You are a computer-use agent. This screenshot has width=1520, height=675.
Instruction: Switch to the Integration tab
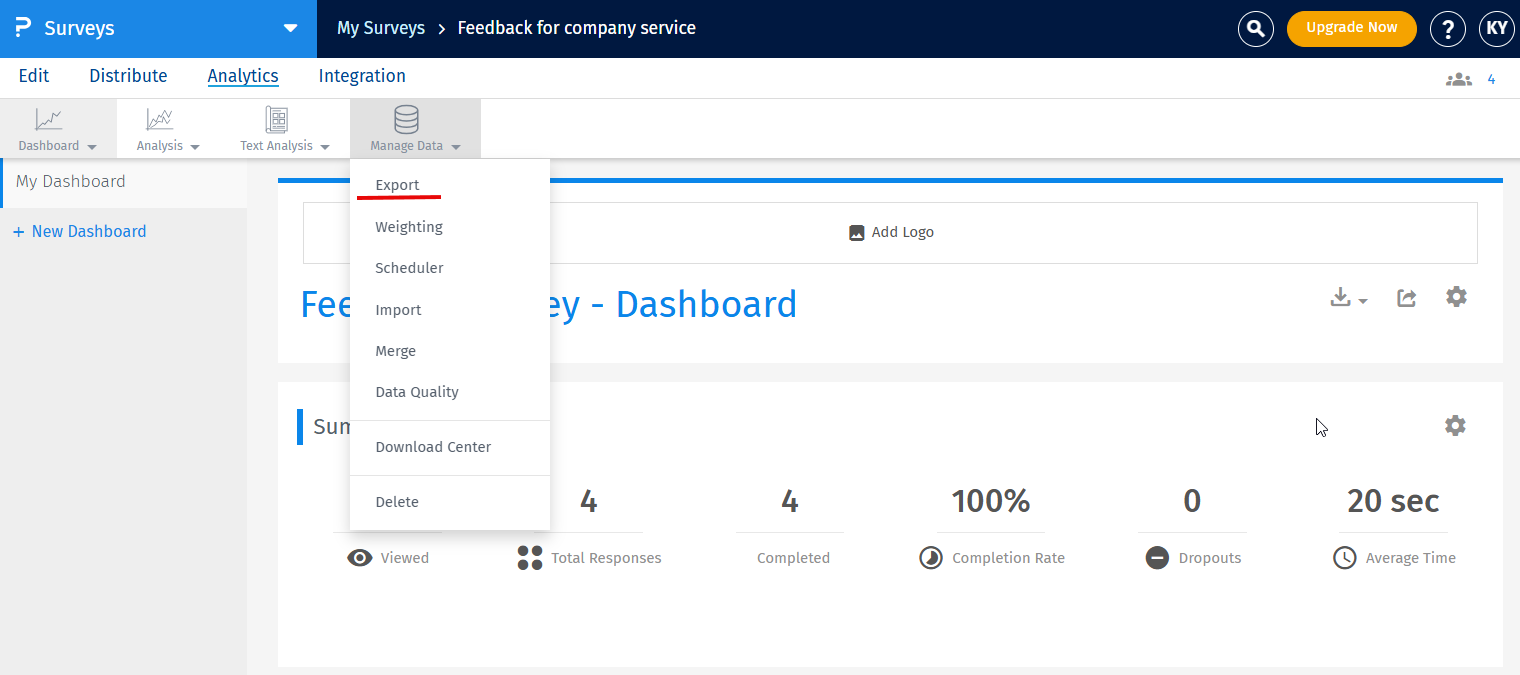tap(362, 76)
